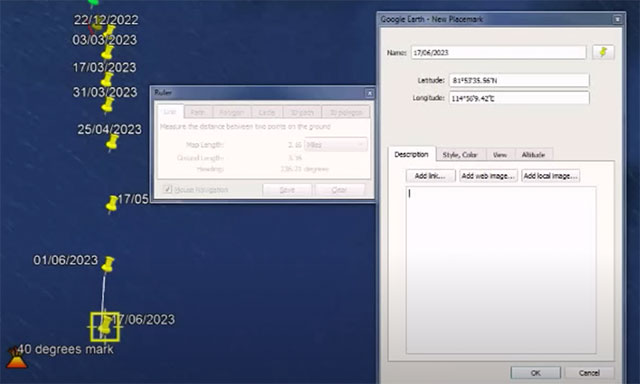This screenshot has width=640, height=384.
Task: Toggle the Mouse Navigation checkbox
Action: (167, 190)
